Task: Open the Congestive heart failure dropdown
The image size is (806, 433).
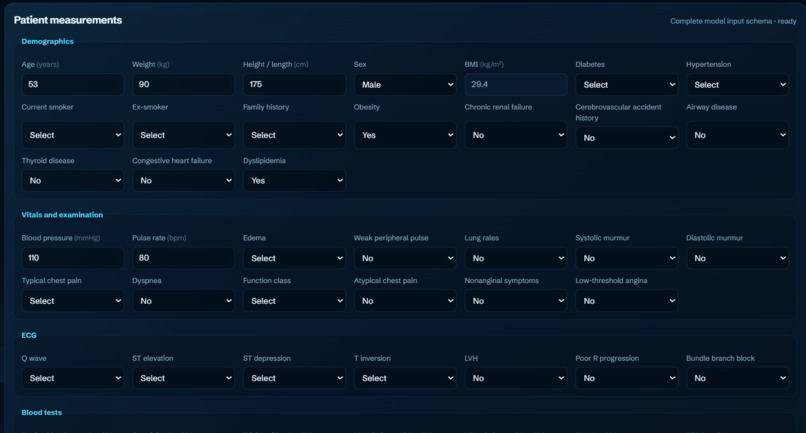Action: click(183, 181)
